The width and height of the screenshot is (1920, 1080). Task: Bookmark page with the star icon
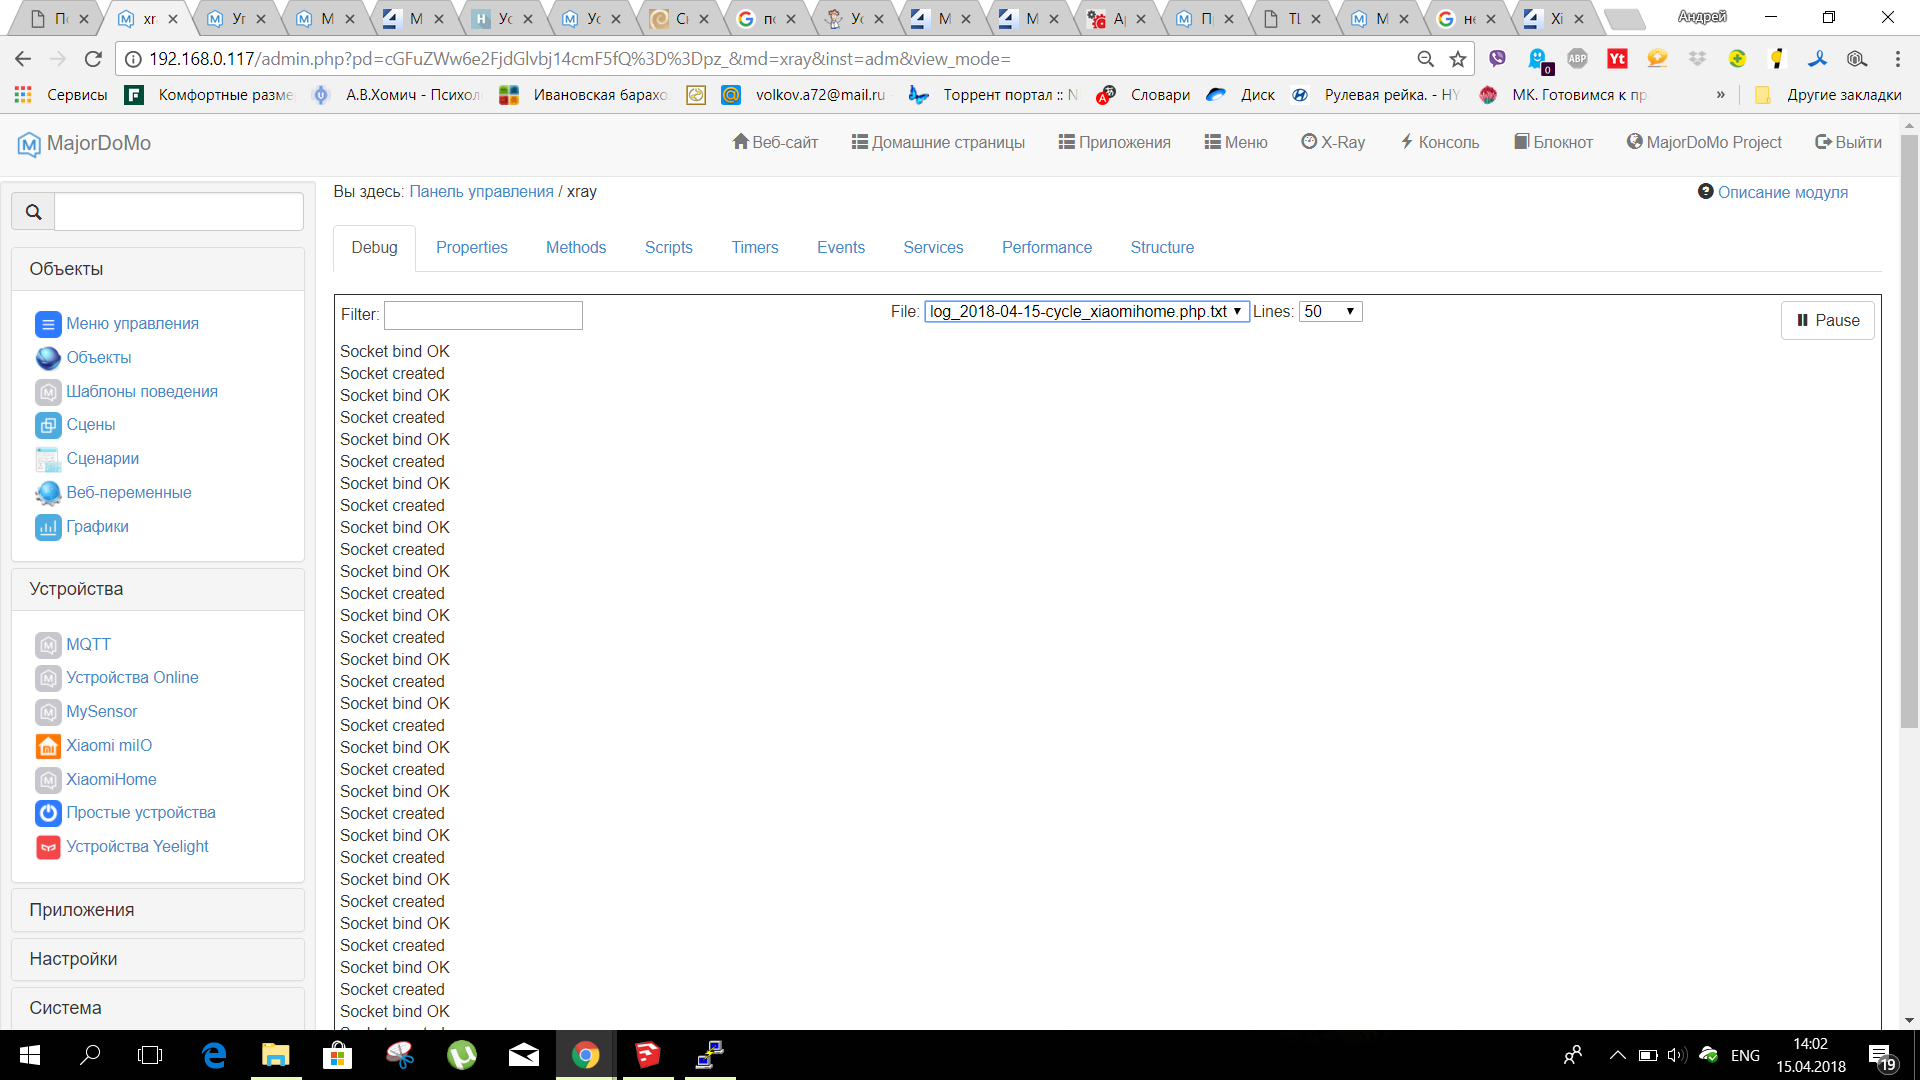point(1458,59)
